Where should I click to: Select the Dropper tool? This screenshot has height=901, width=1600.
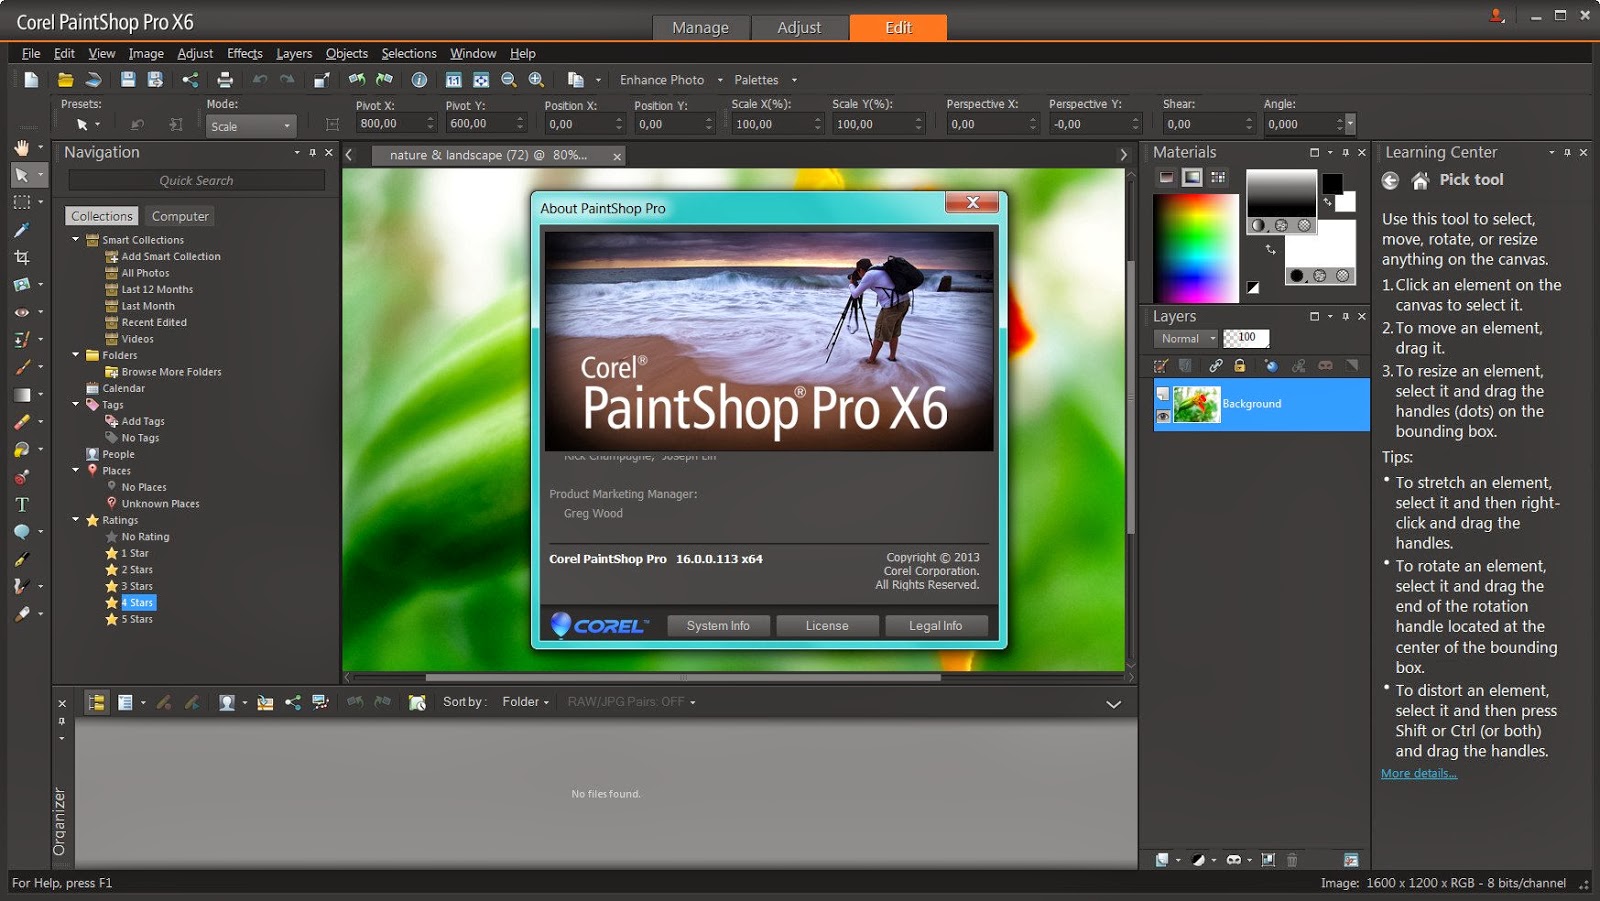pos(22,230)
